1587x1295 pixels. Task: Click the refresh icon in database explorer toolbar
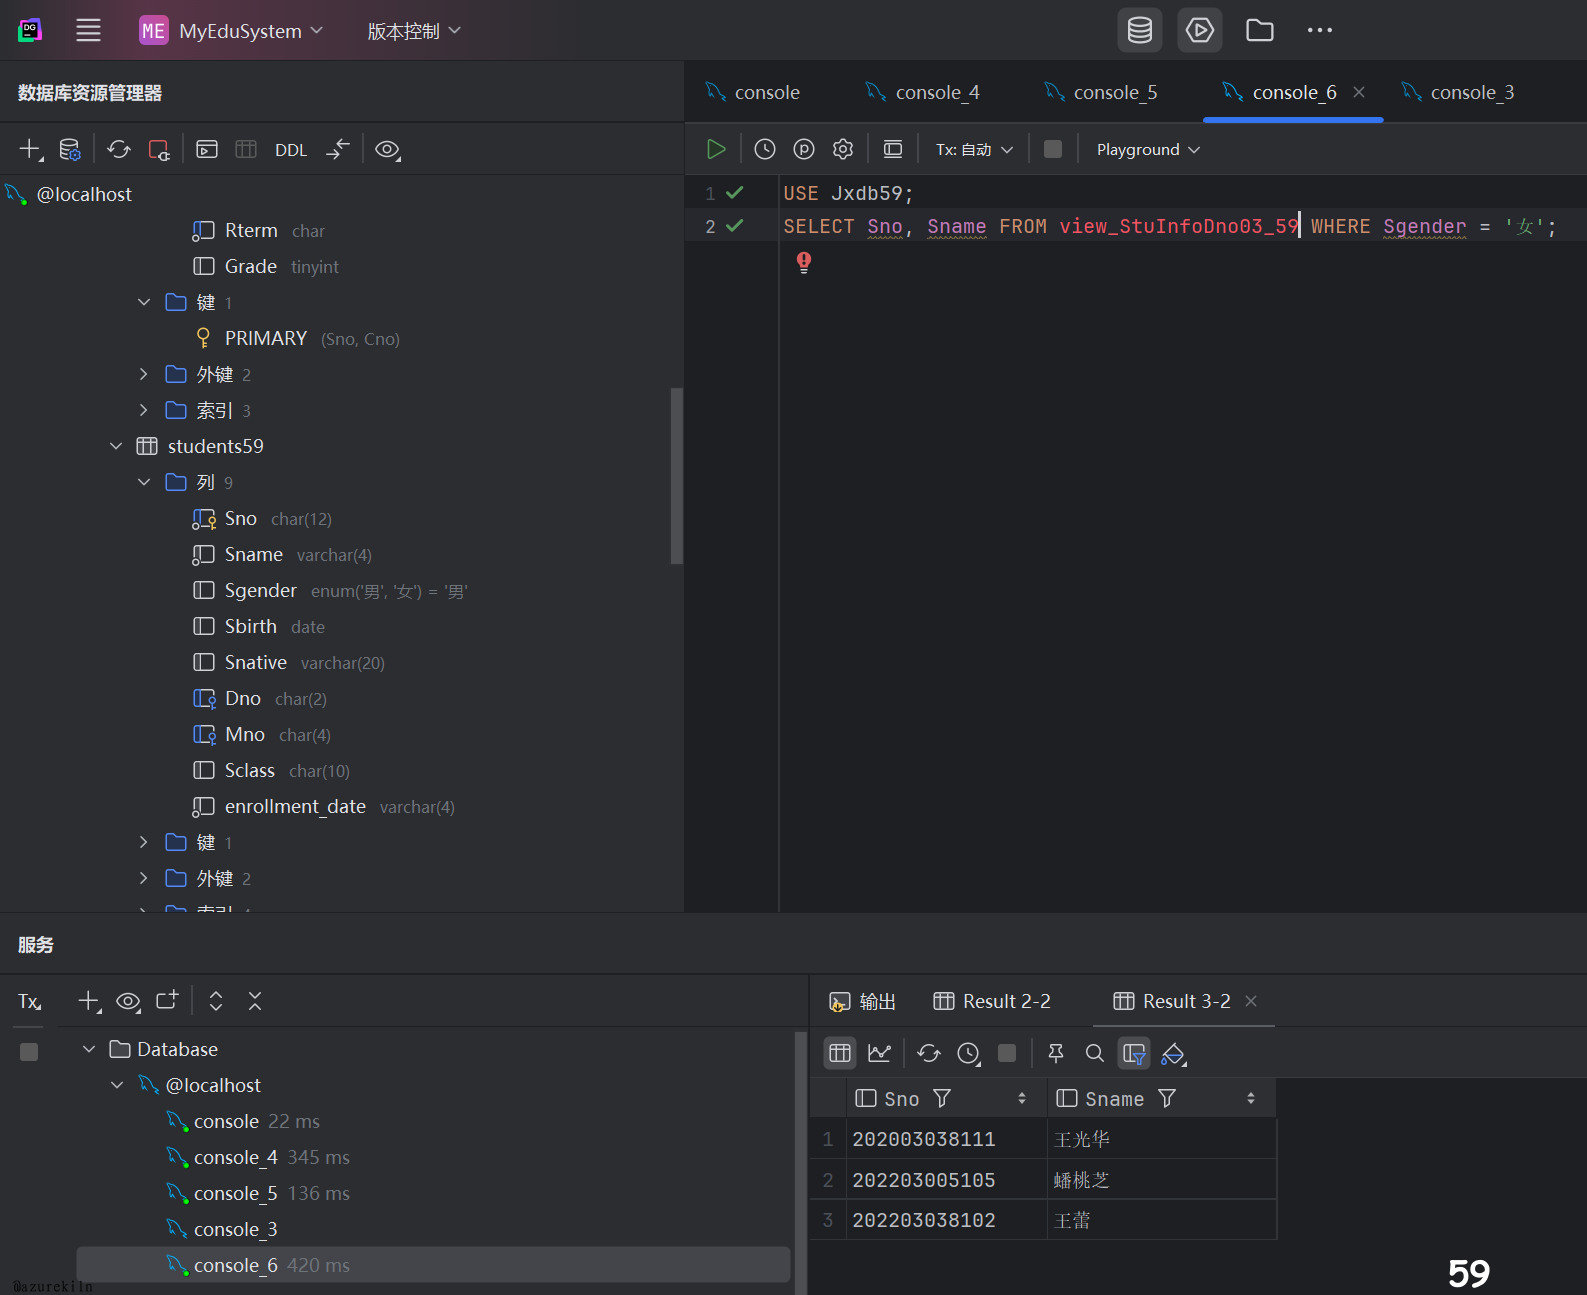pos(119,149)
